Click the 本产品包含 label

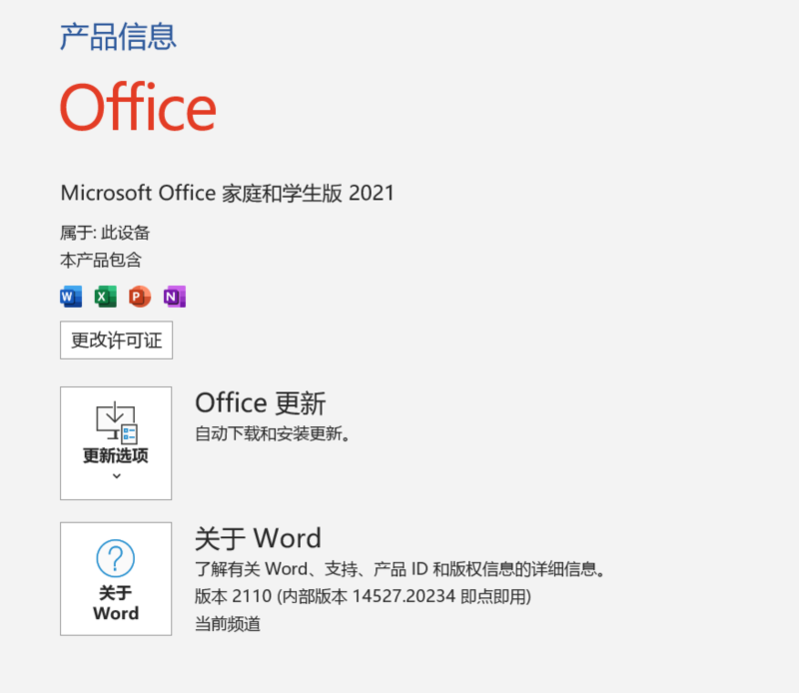tap(101, 260)
